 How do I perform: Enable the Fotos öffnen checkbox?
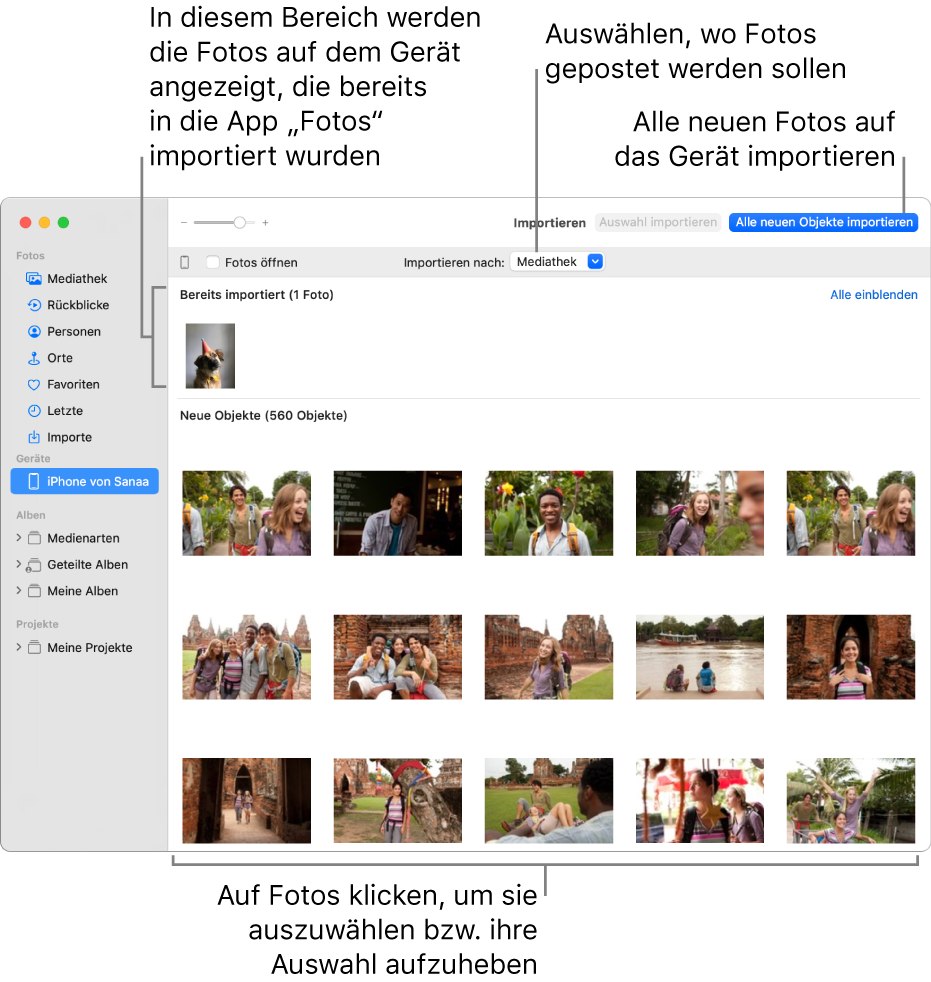212,261
